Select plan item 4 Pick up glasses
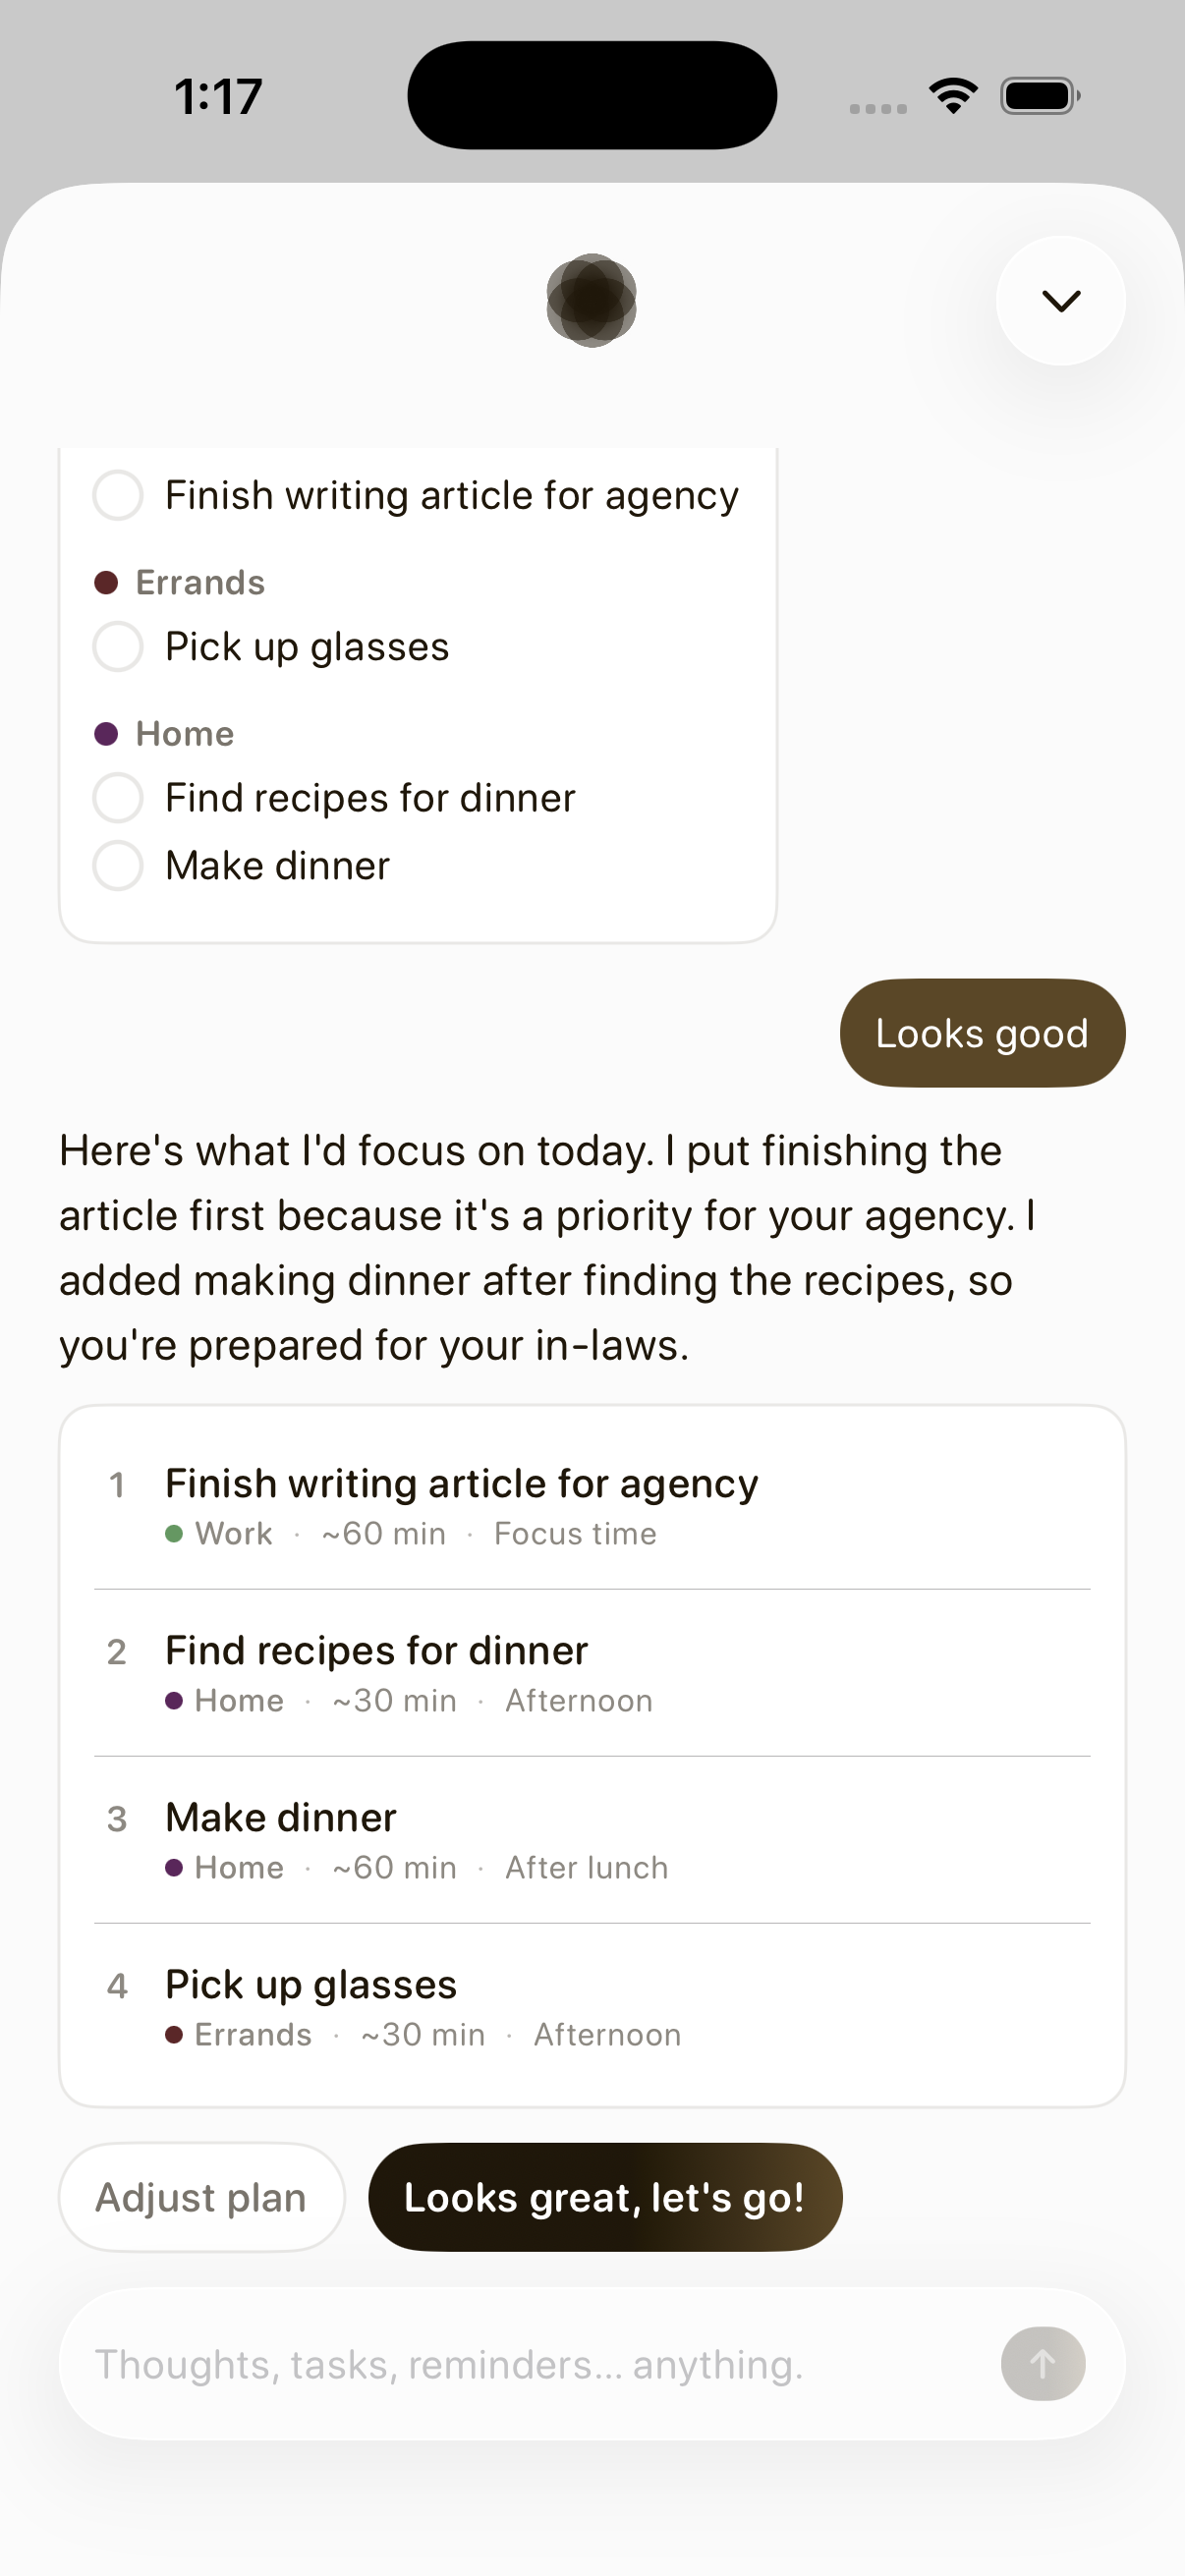The image size is (1185, 2576). coord(592,2007)
